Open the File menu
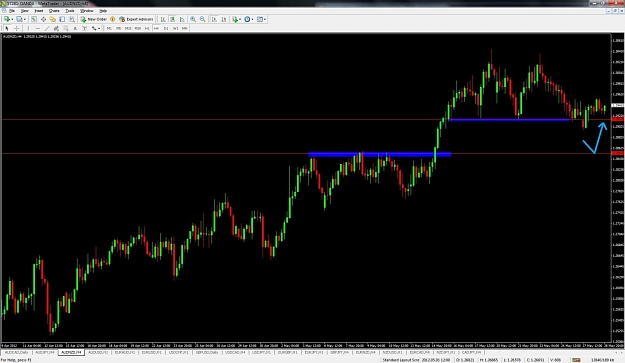This screenshot has width=625, height=363. point(12,11)
